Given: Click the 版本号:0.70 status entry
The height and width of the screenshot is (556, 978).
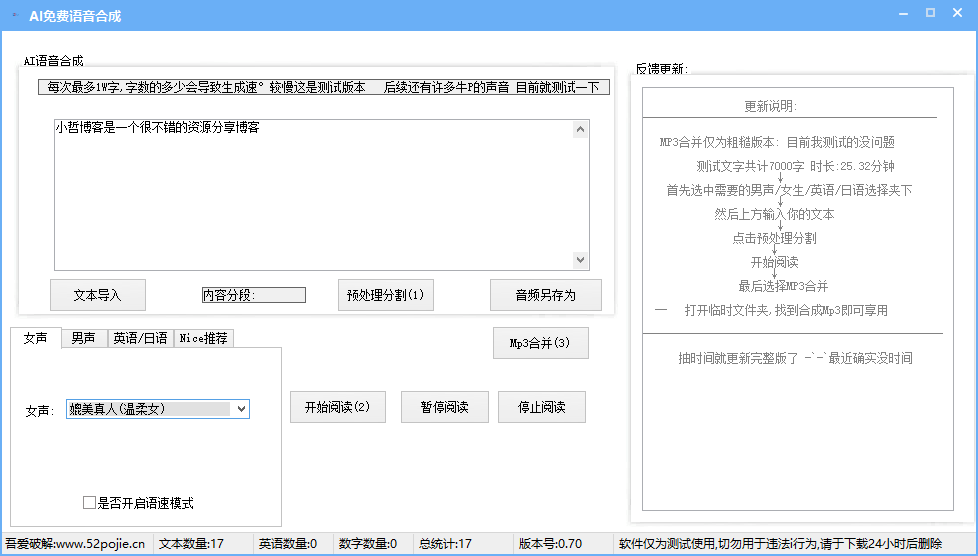Looking at the screenshot, I should point(550,544).
